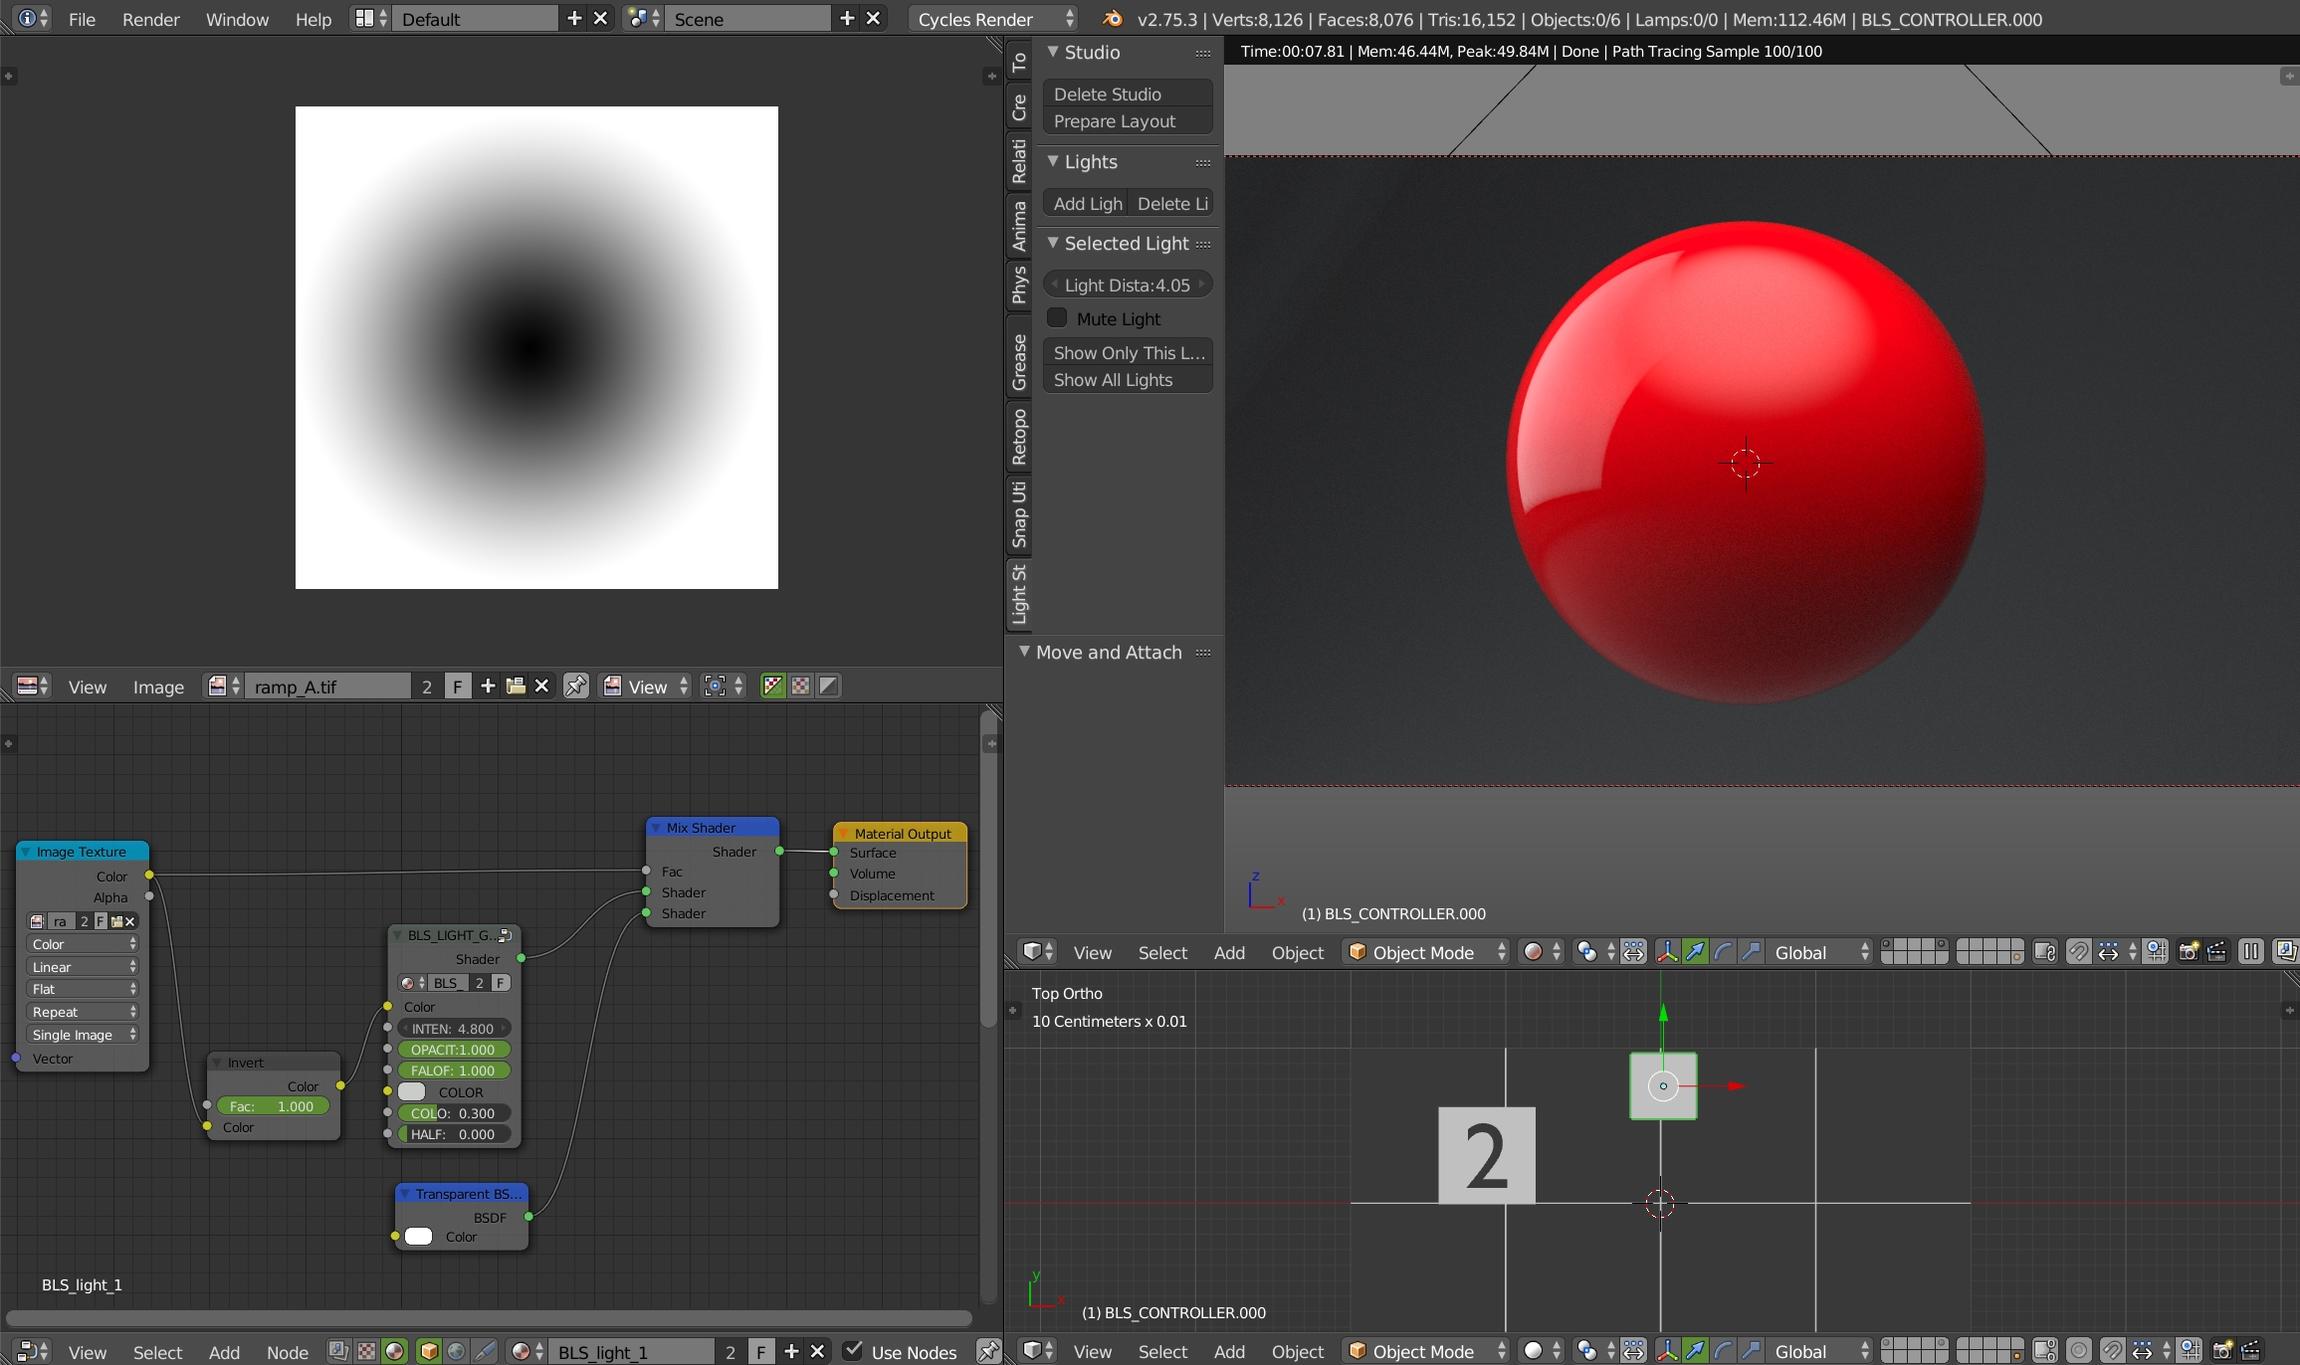The width and height of the screenshot is (2300, 1365).
Task: Click the Transparent BSDF color swatch
Action: click(x=419, y=1236)
